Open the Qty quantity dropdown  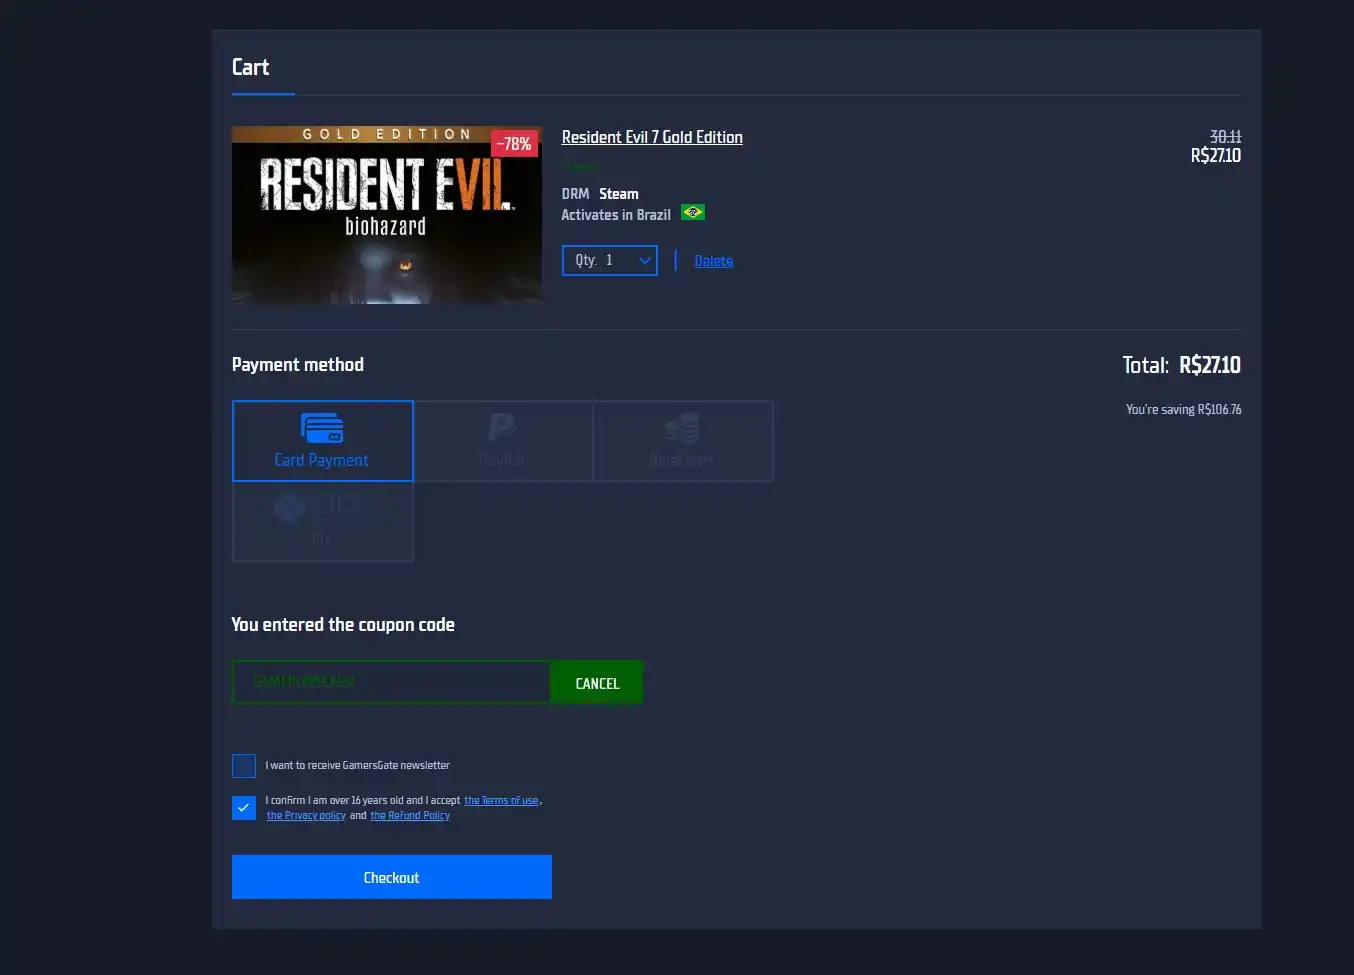(x=609, y=260)
